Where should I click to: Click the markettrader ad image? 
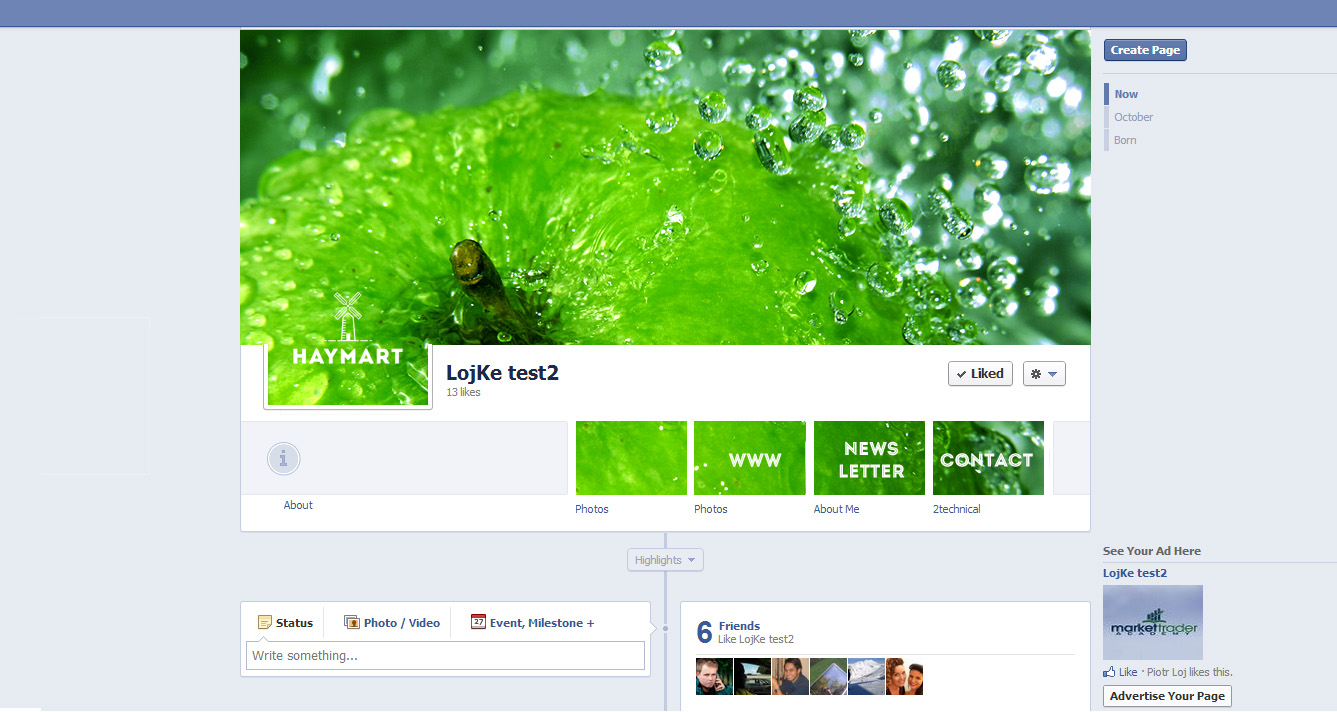(x=1153, y=623)
